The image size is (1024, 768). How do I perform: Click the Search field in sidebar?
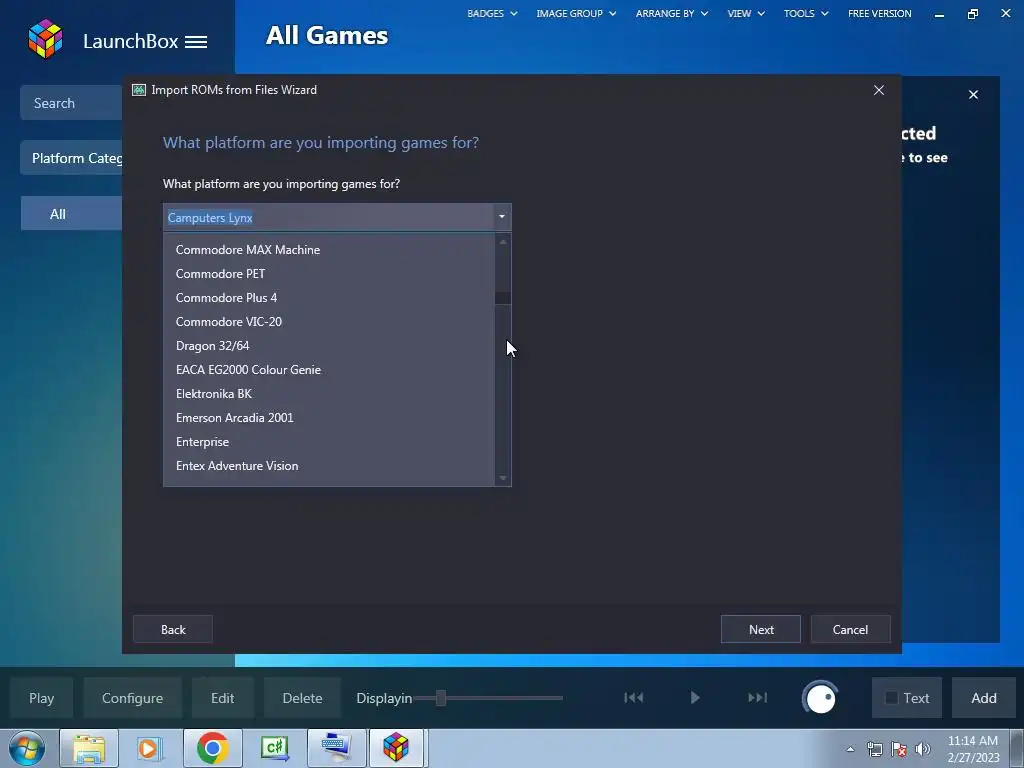pos(71,103)
